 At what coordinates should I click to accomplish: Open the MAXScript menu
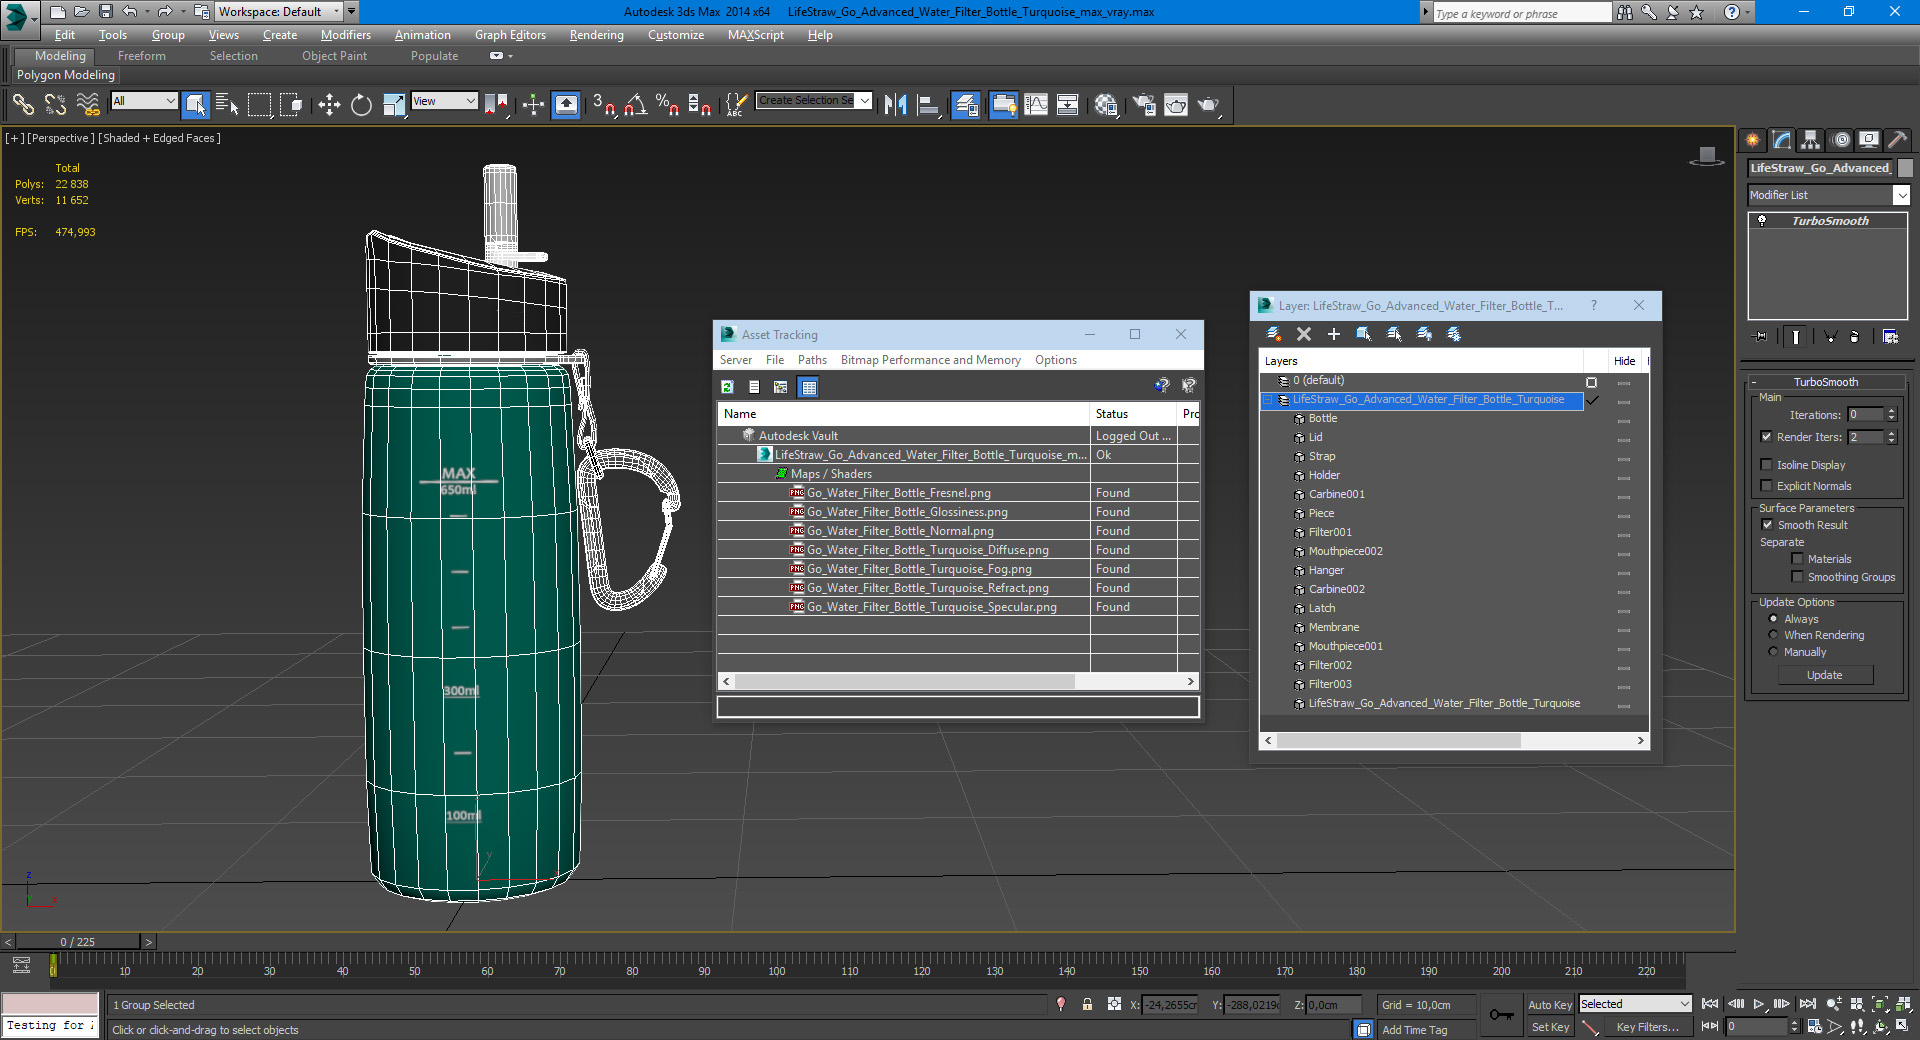point(755,35)
